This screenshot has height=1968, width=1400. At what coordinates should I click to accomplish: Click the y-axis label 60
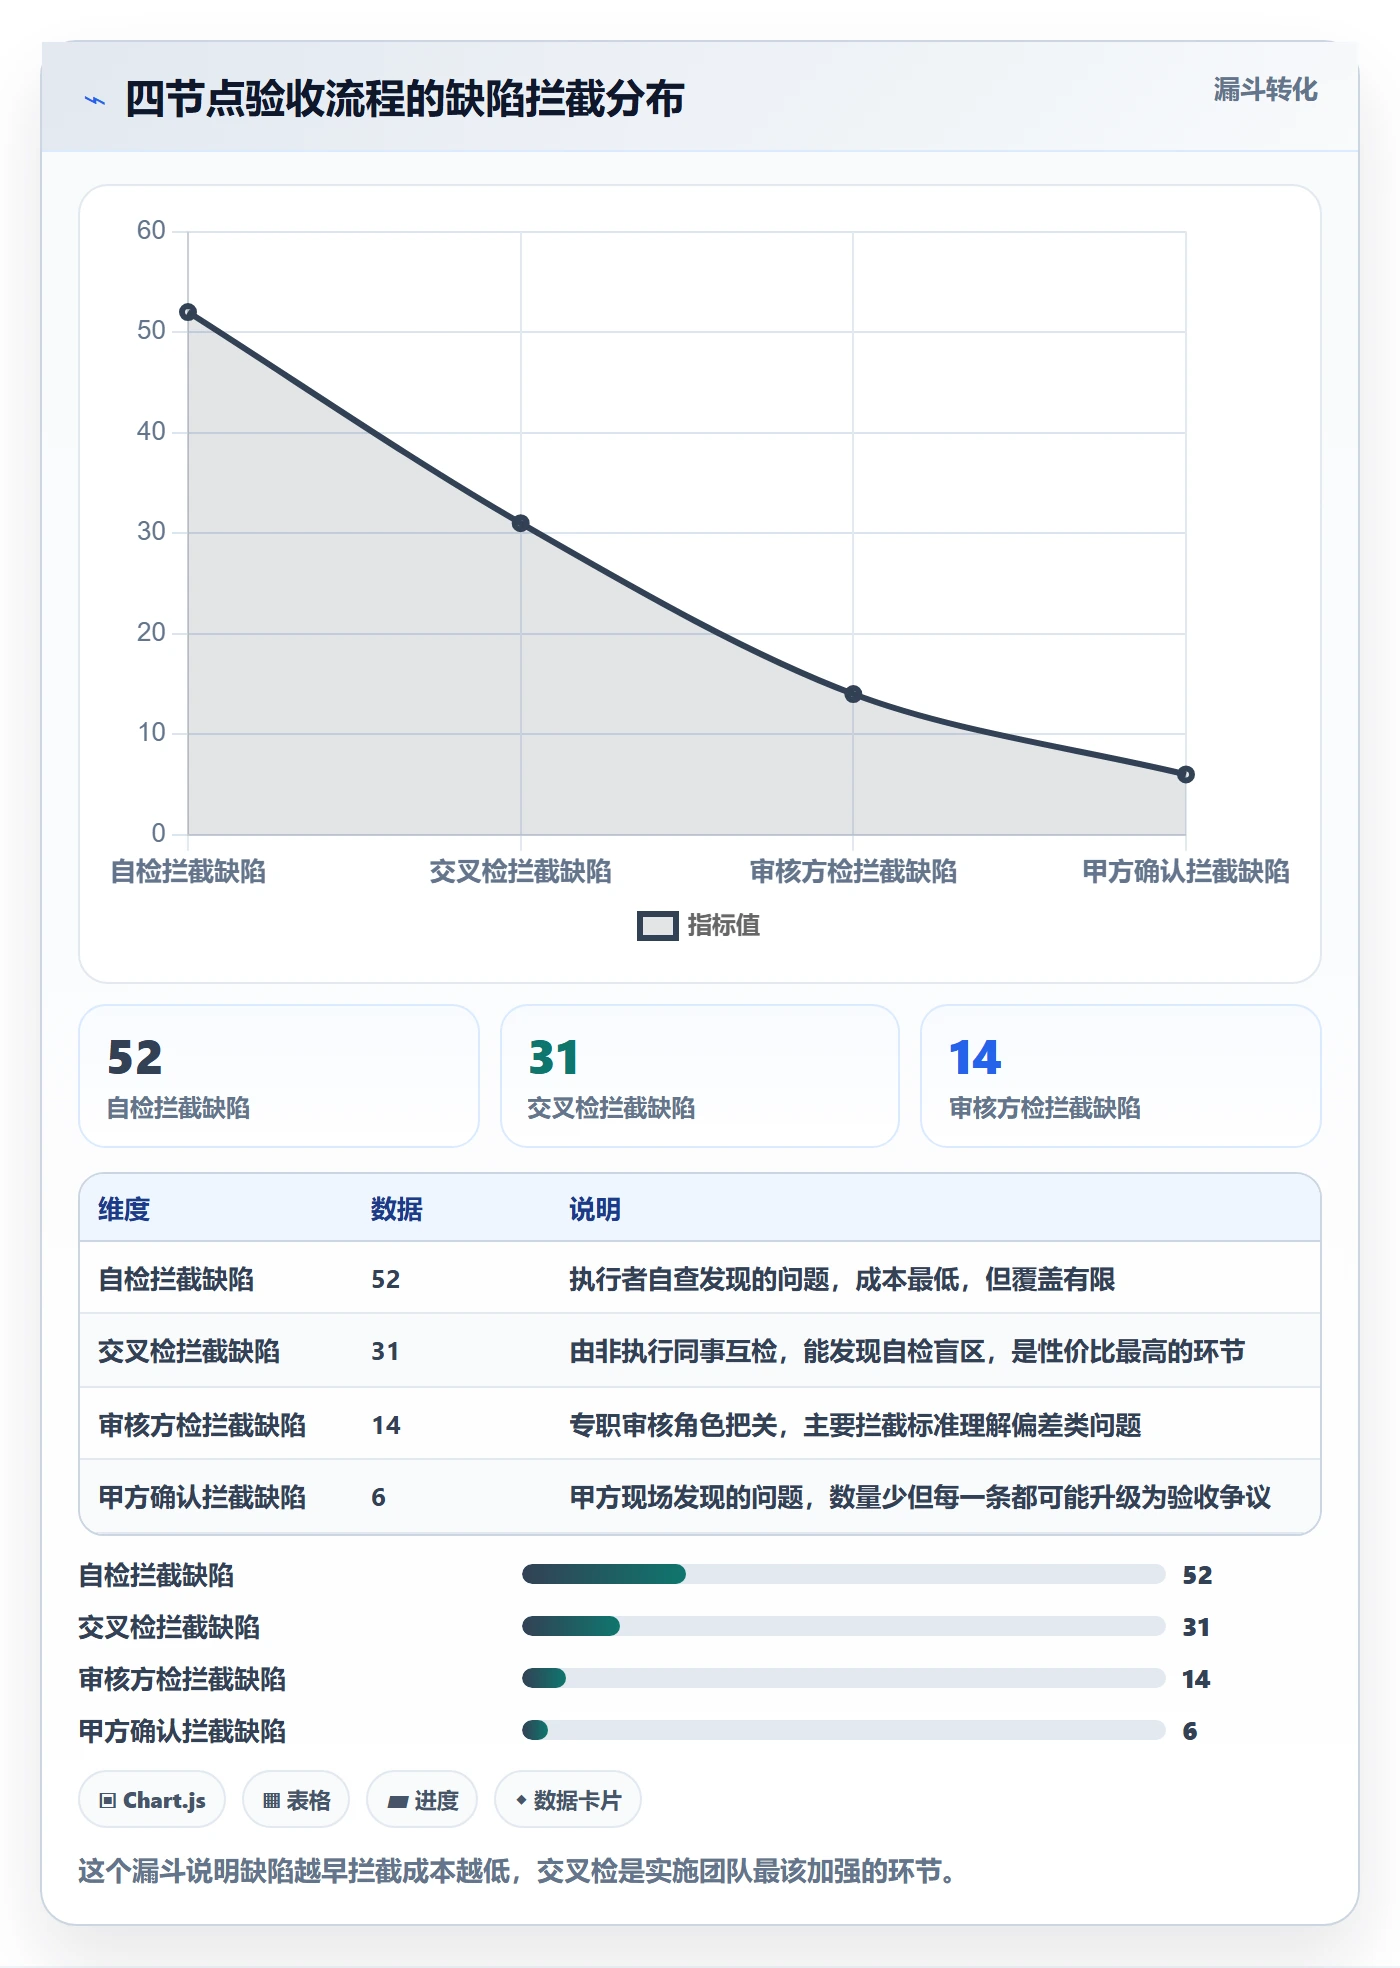(x=151, y=231)
